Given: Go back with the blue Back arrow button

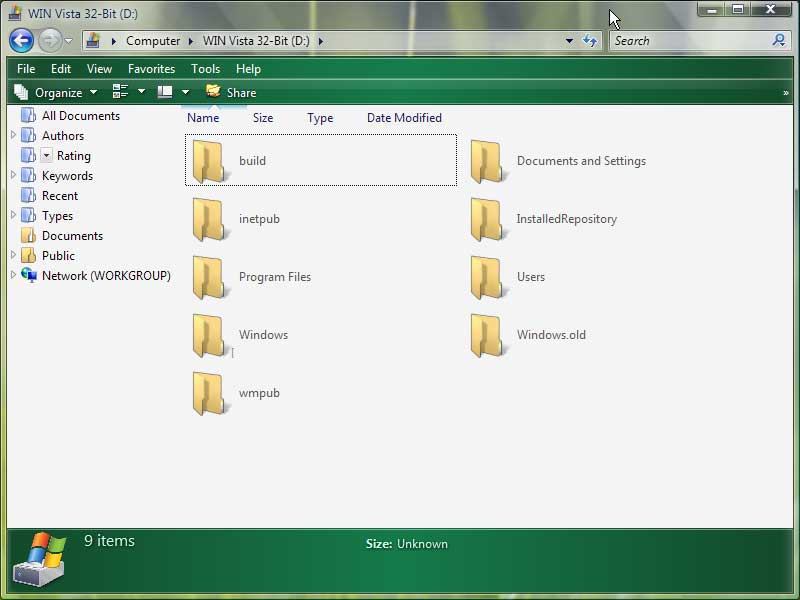Looking at the screenshot, I should (21, 41).
